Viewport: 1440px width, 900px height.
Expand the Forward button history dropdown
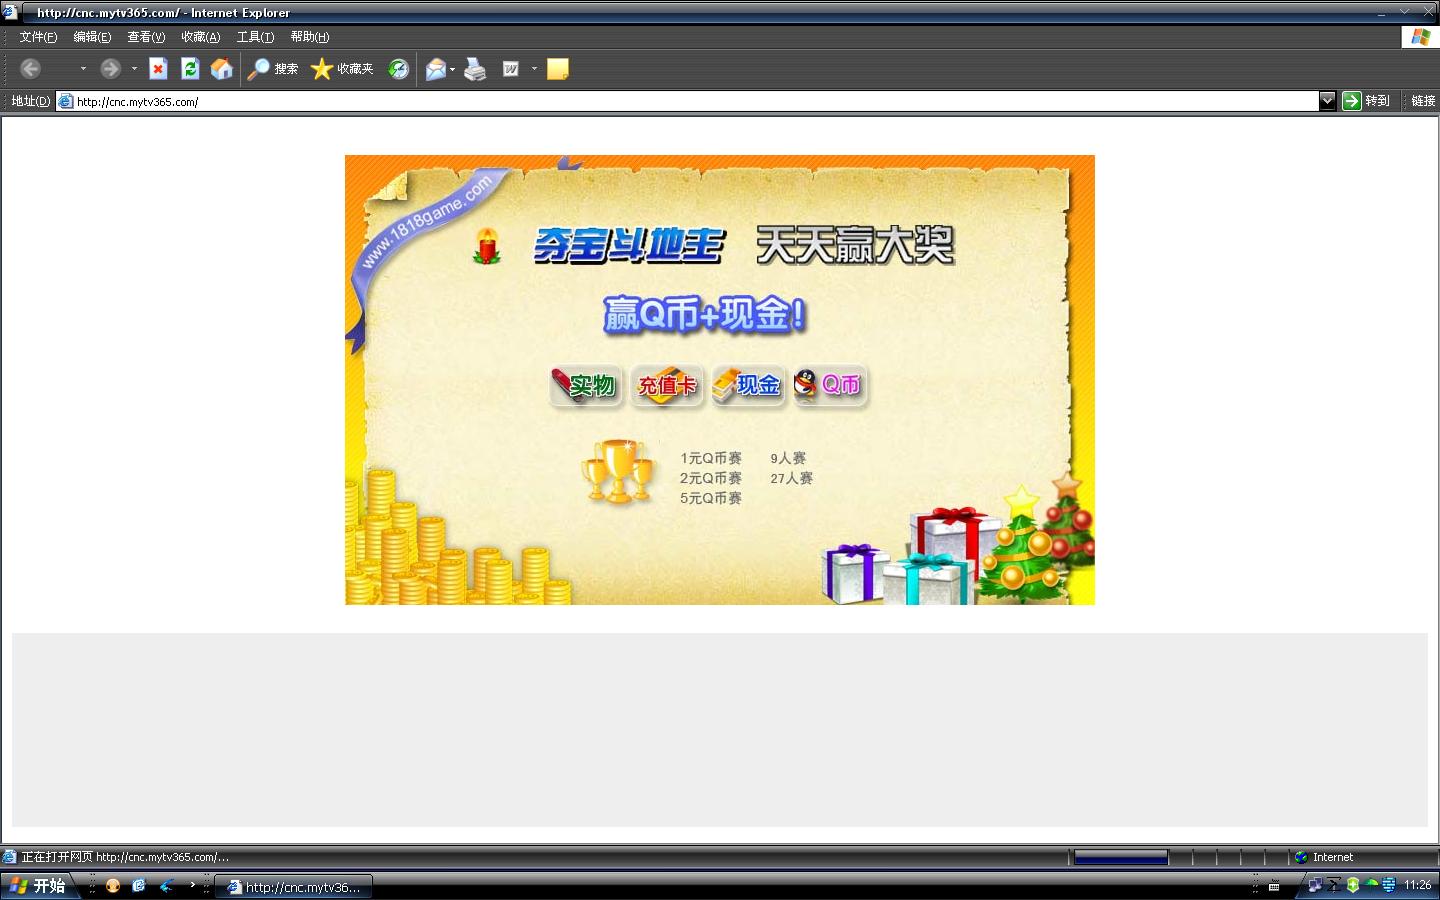[x=134, y=68]
